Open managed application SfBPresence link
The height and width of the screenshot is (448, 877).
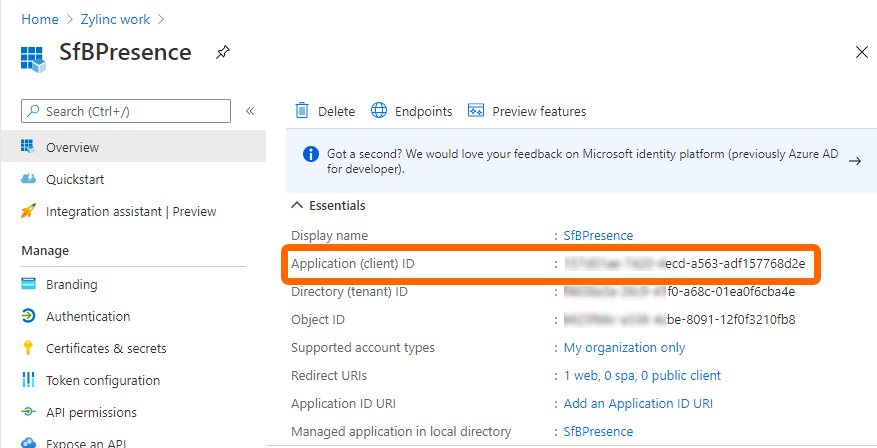pos(598,431)
